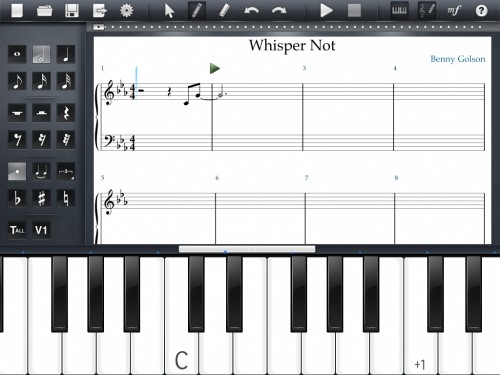Image resolution: width=500 pixels, height=375 pixels.
Task: Select the beamed eighth notes in measure 1
Action: (192, 94)
